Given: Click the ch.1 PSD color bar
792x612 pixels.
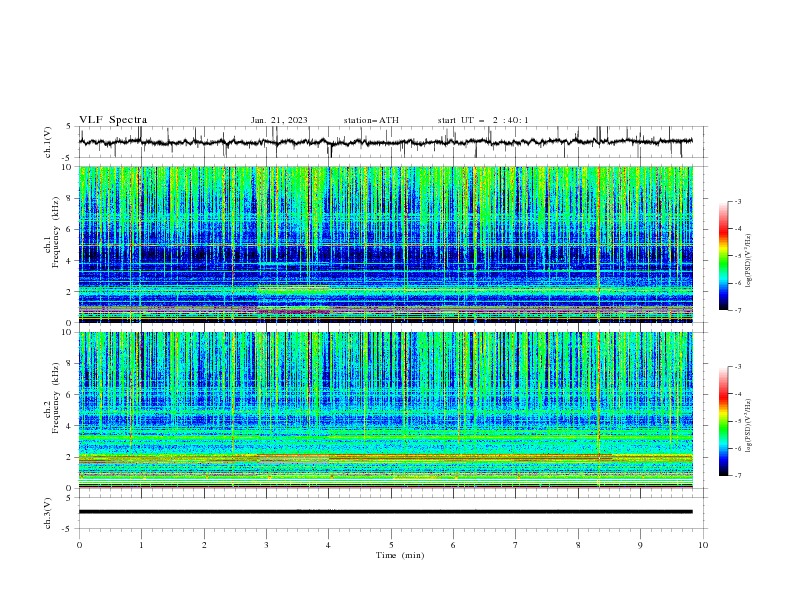Looking at the screenshot, I should click(724, 256).
